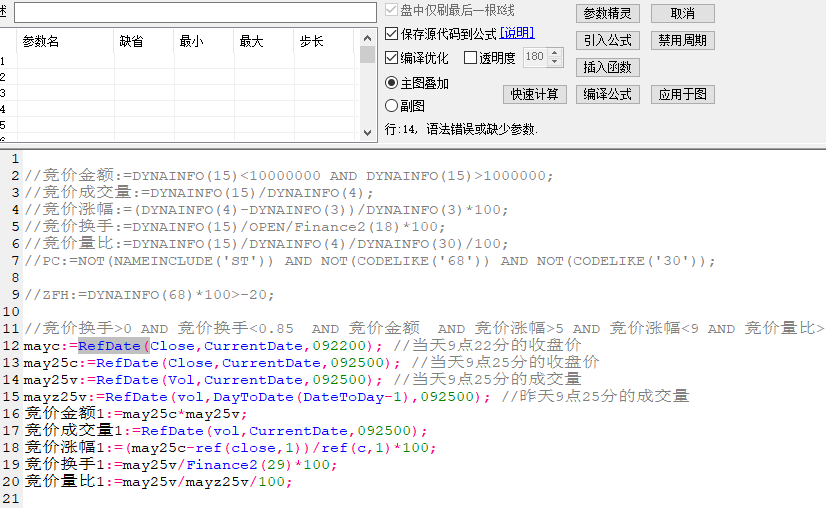The image size is (826, 508).
Task: Click DayToDate function on line 15
Action: tap(253, 397)
